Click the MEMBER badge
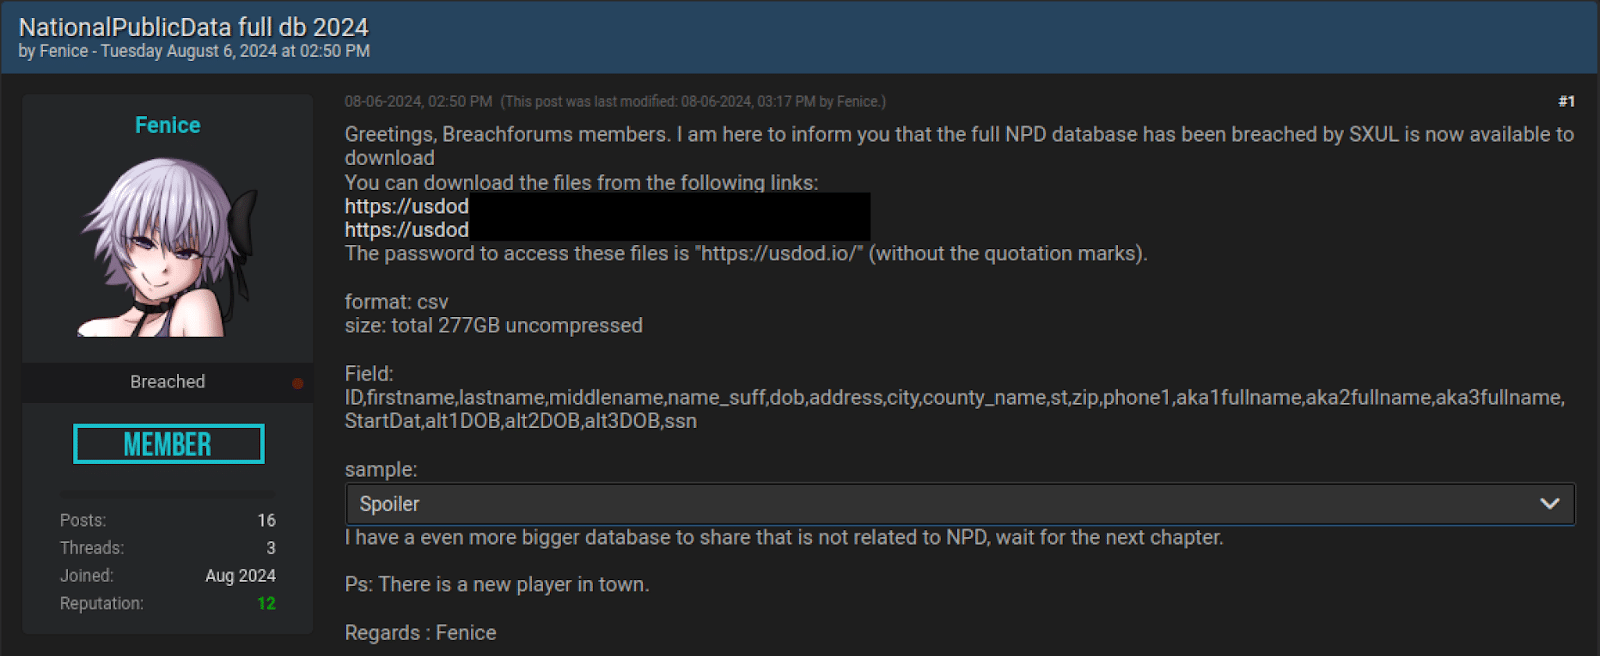 (x=168, y=443)
